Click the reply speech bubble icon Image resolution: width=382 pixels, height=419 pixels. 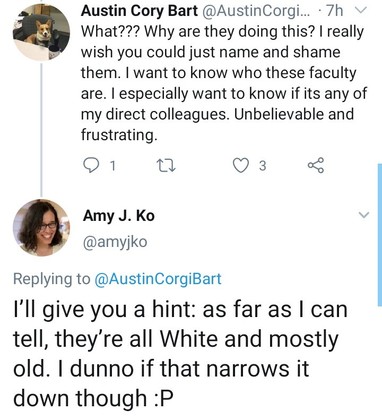coord(89,165)
